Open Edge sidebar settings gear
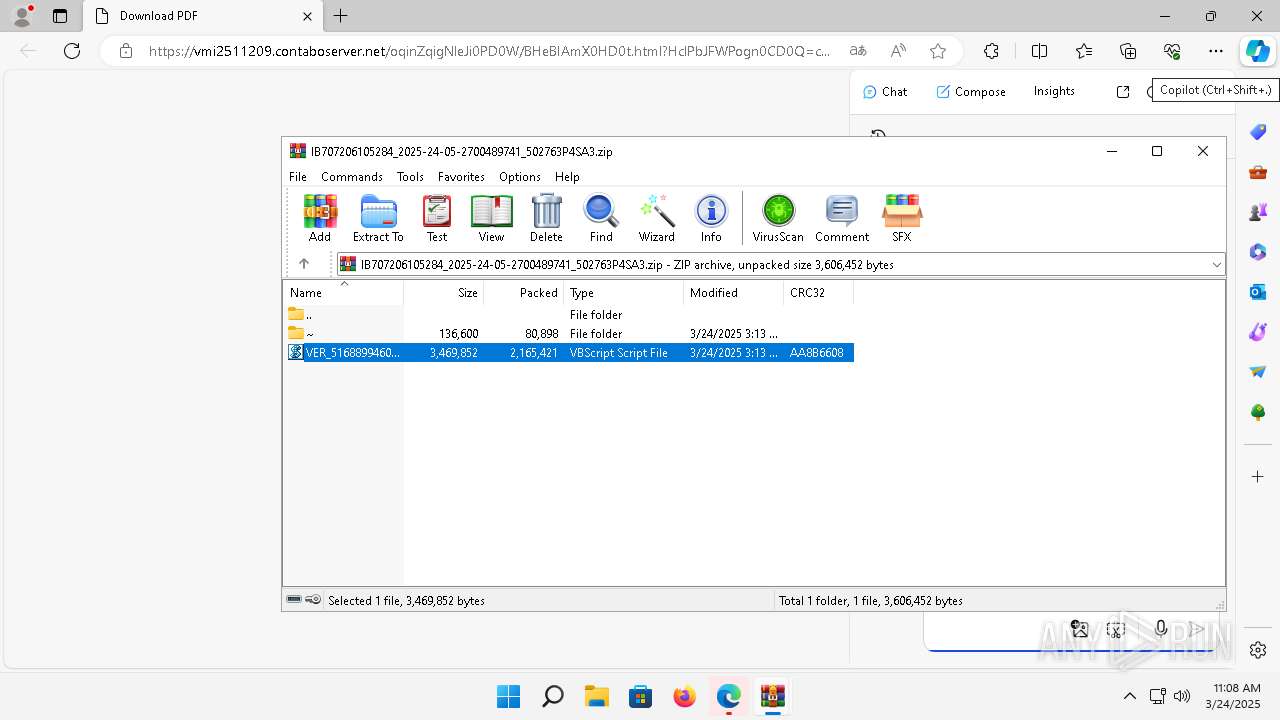The width and height of the screenshot is (1280, 720). (1258, 650)
